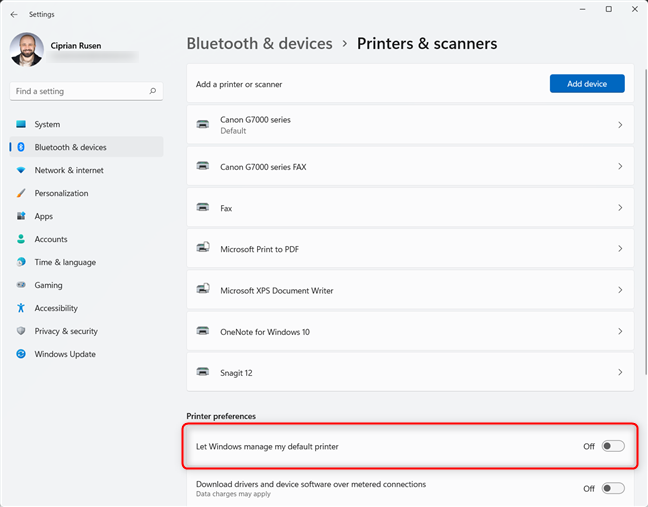Click the Canon G7000 series FAX text
Screen dimensions: 648x507
(x=263, y=167)
